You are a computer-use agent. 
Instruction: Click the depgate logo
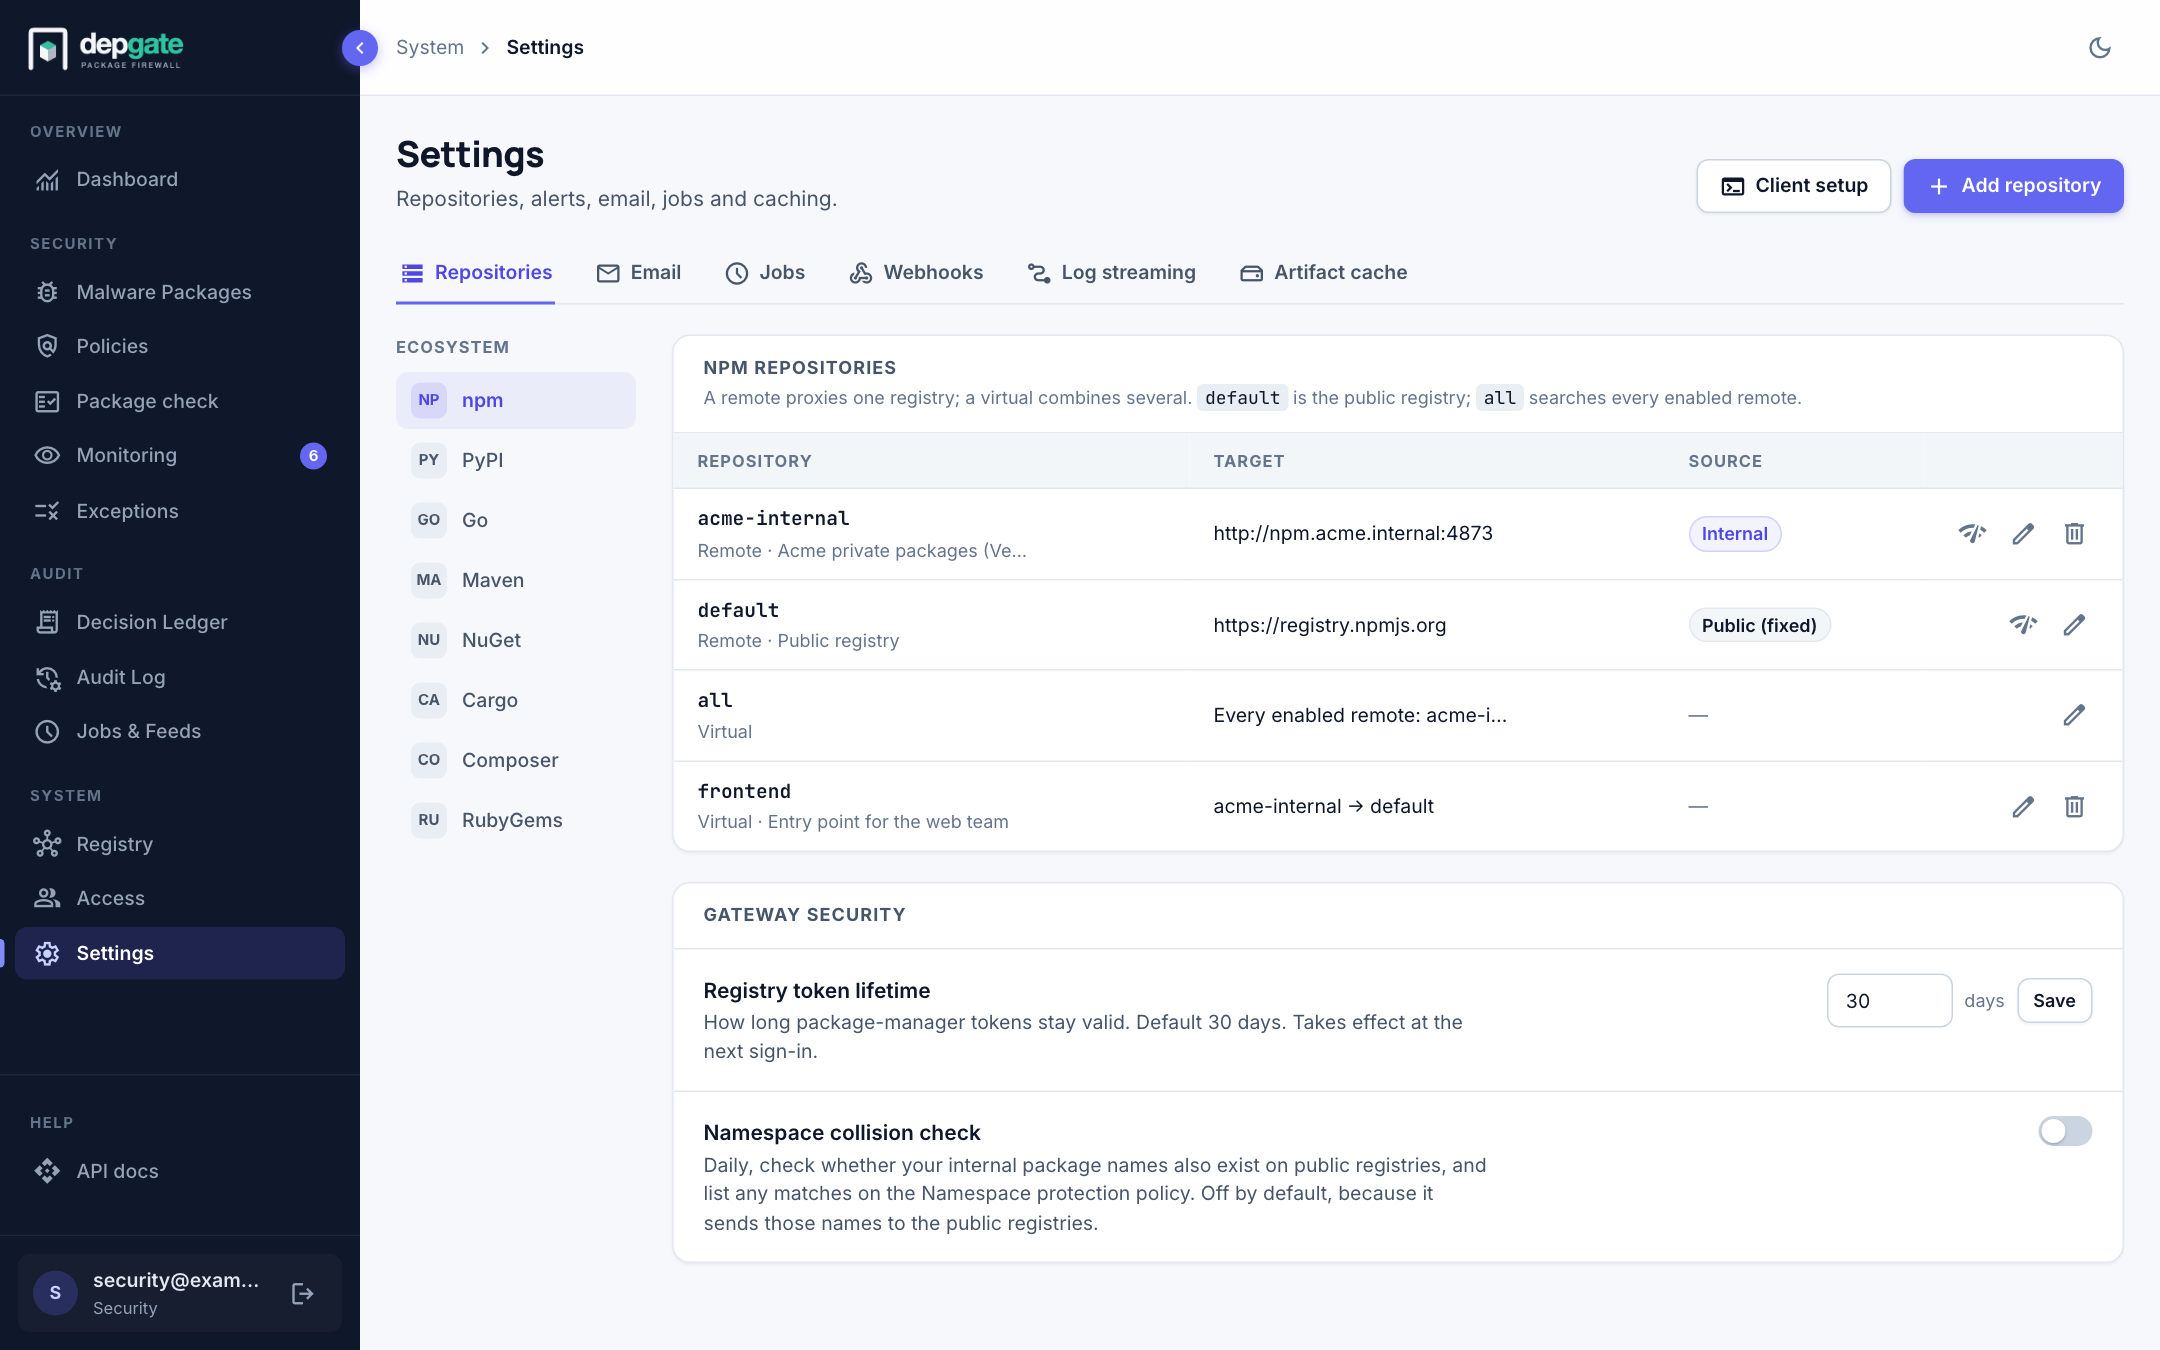tap(106, 48)
